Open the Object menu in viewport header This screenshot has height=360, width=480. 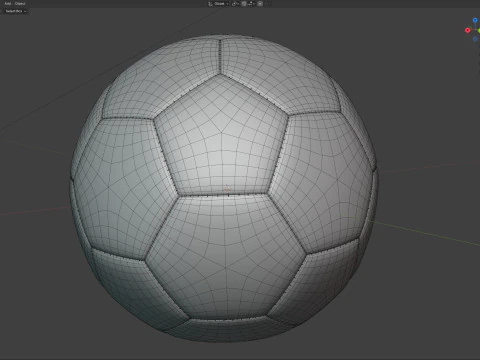[x=20, y=4]
